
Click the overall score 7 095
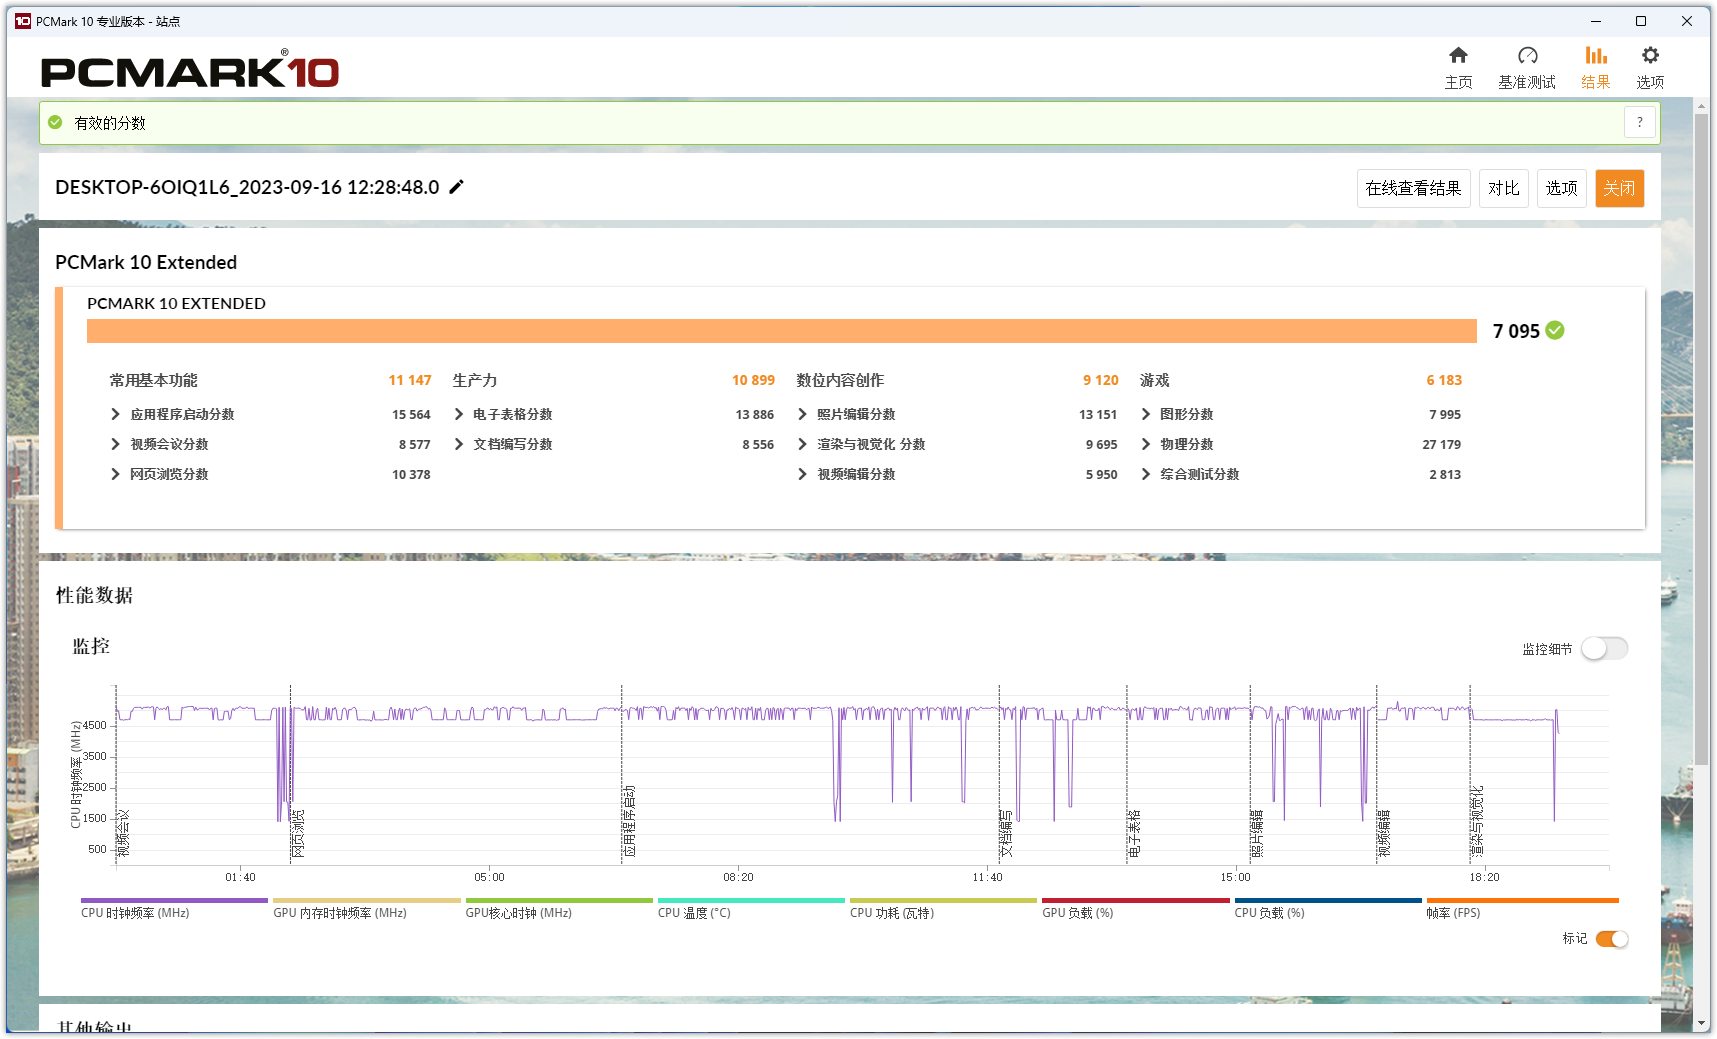pos(1516,331)
